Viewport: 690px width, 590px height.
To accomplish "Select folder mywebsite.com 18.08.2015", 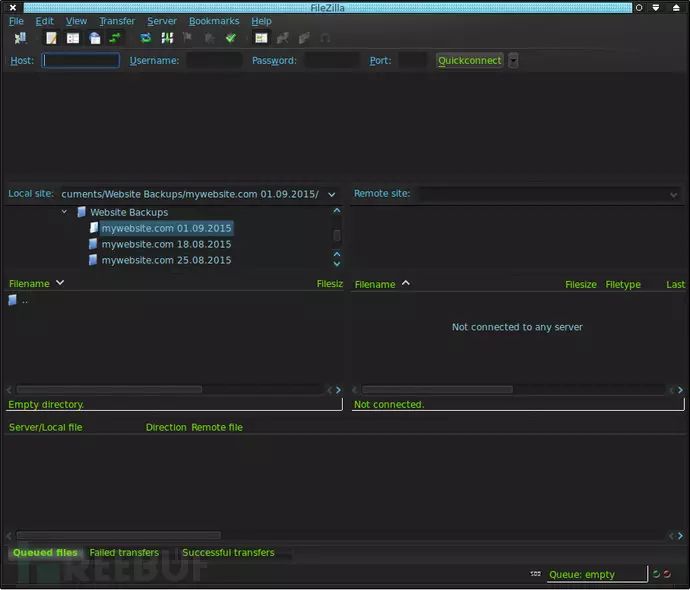I will coord(166,244).
